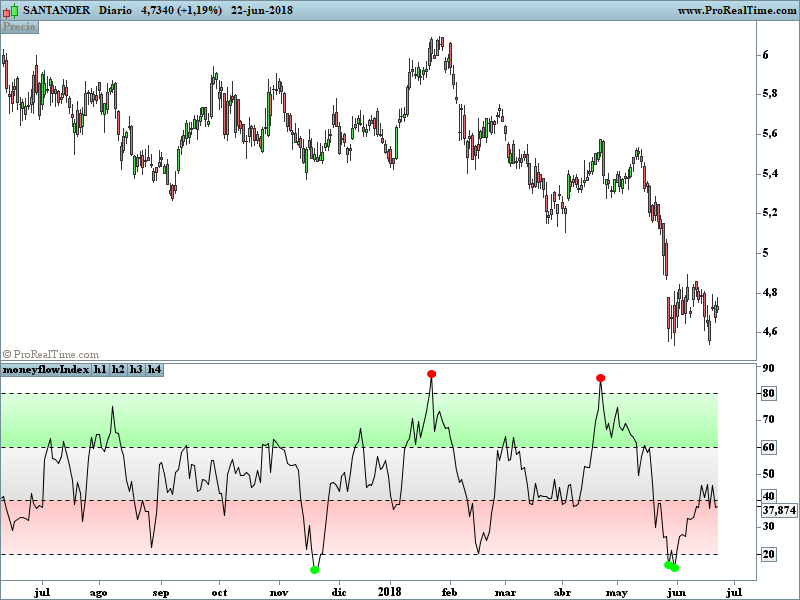800x600 pixels.
Task: Click the SANTANDER instrument name
Action: (57, 10)
